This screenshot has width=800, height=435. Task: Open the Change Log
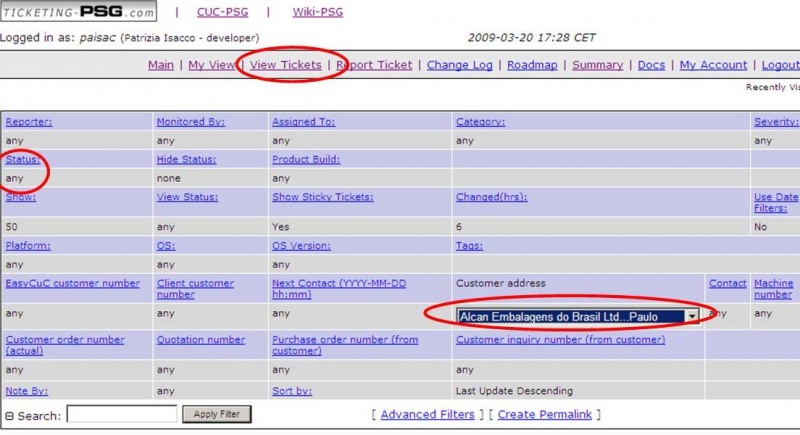point(460,65)
